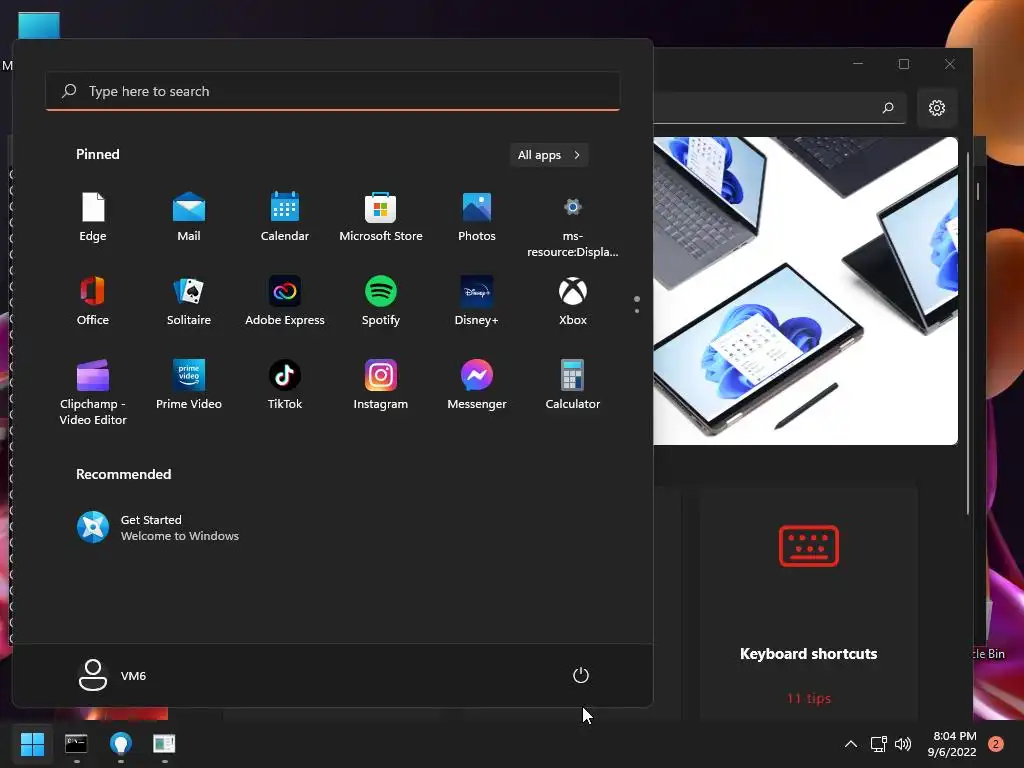Screen dimensions: 1024x768
Task: Click the laptops hero image in Tips
Action: (x=805, y=291)
